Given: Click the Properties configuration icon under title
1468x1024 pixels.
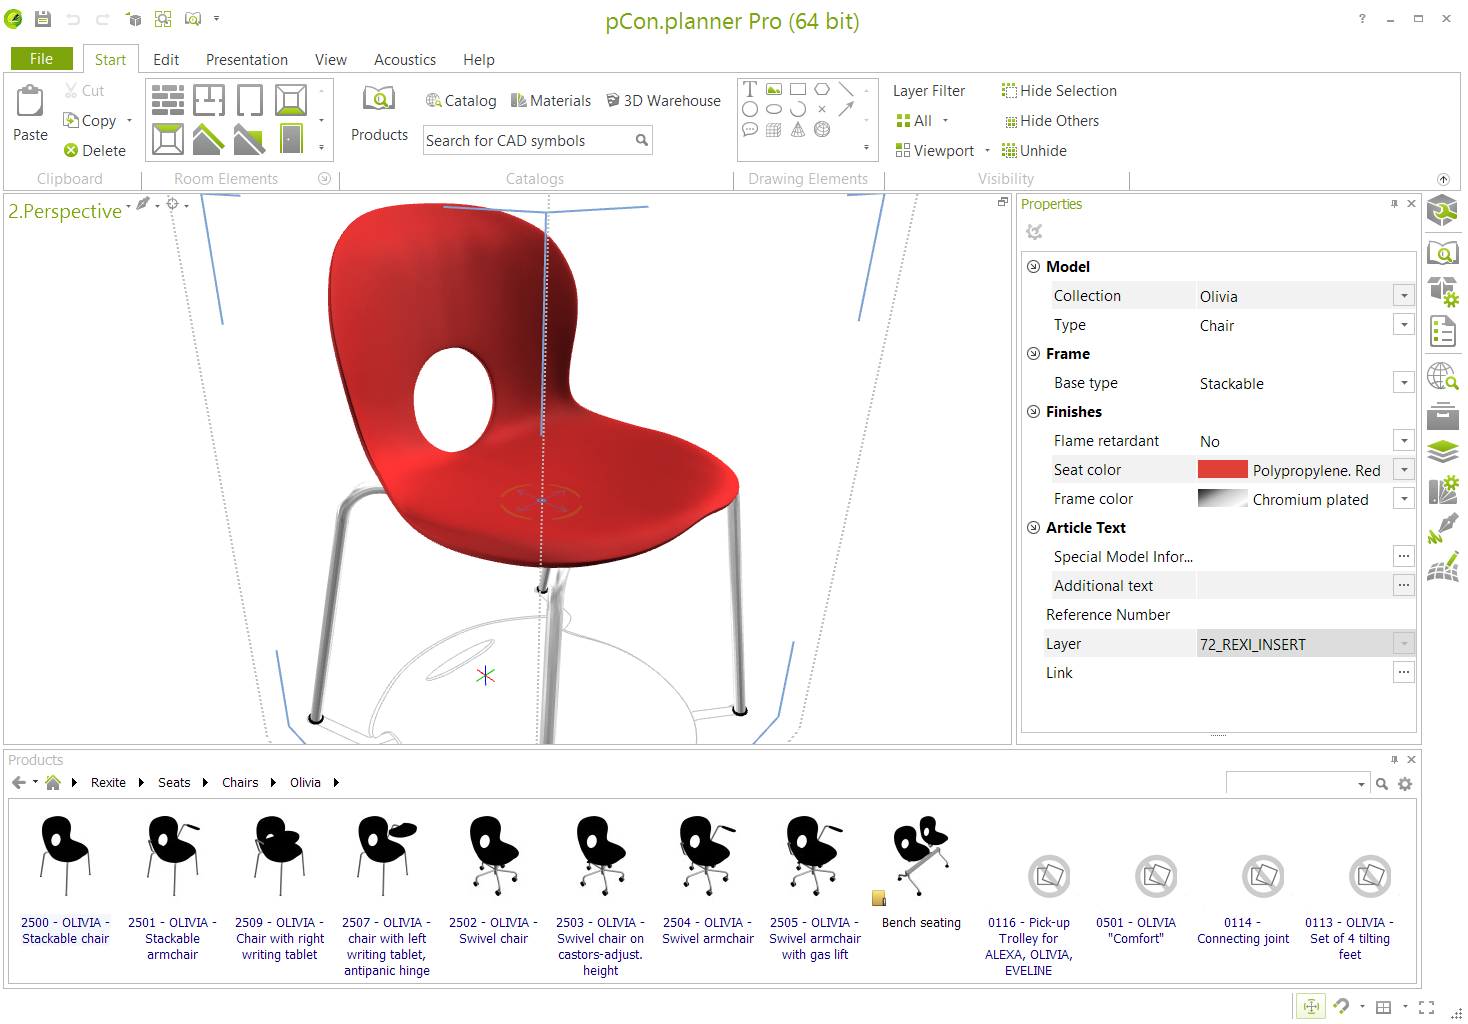Looking at the screenshot, I should [1034, 231].
